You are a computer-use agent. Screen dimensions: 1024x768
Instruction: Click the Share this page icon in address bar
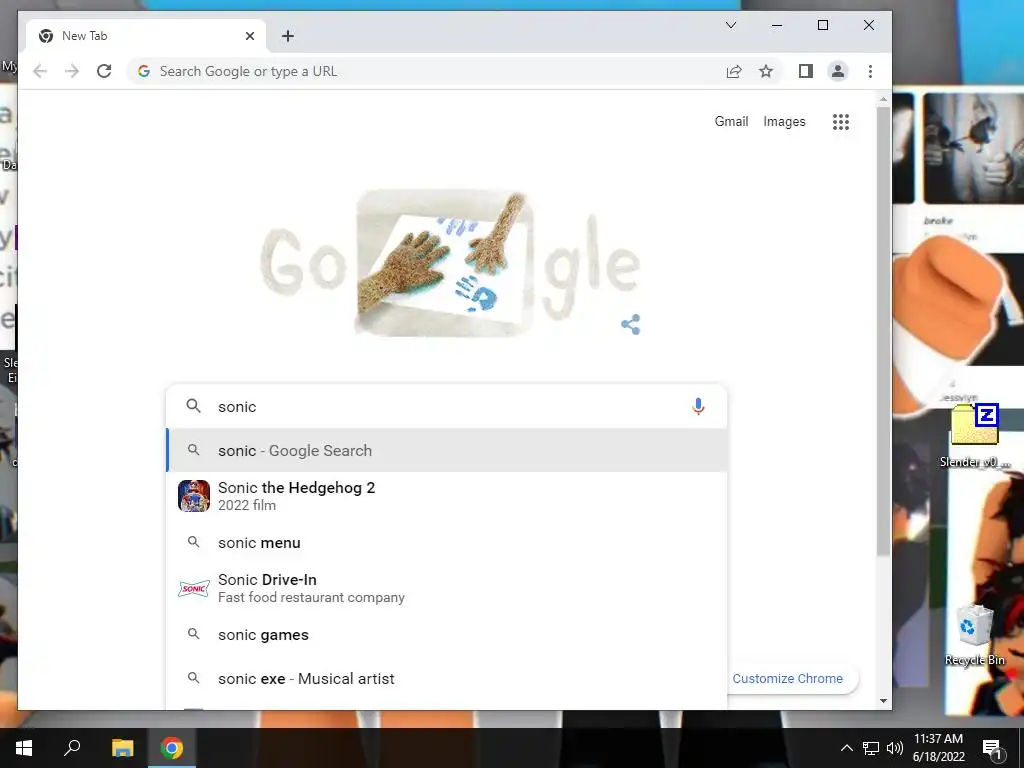click(734, 71)
